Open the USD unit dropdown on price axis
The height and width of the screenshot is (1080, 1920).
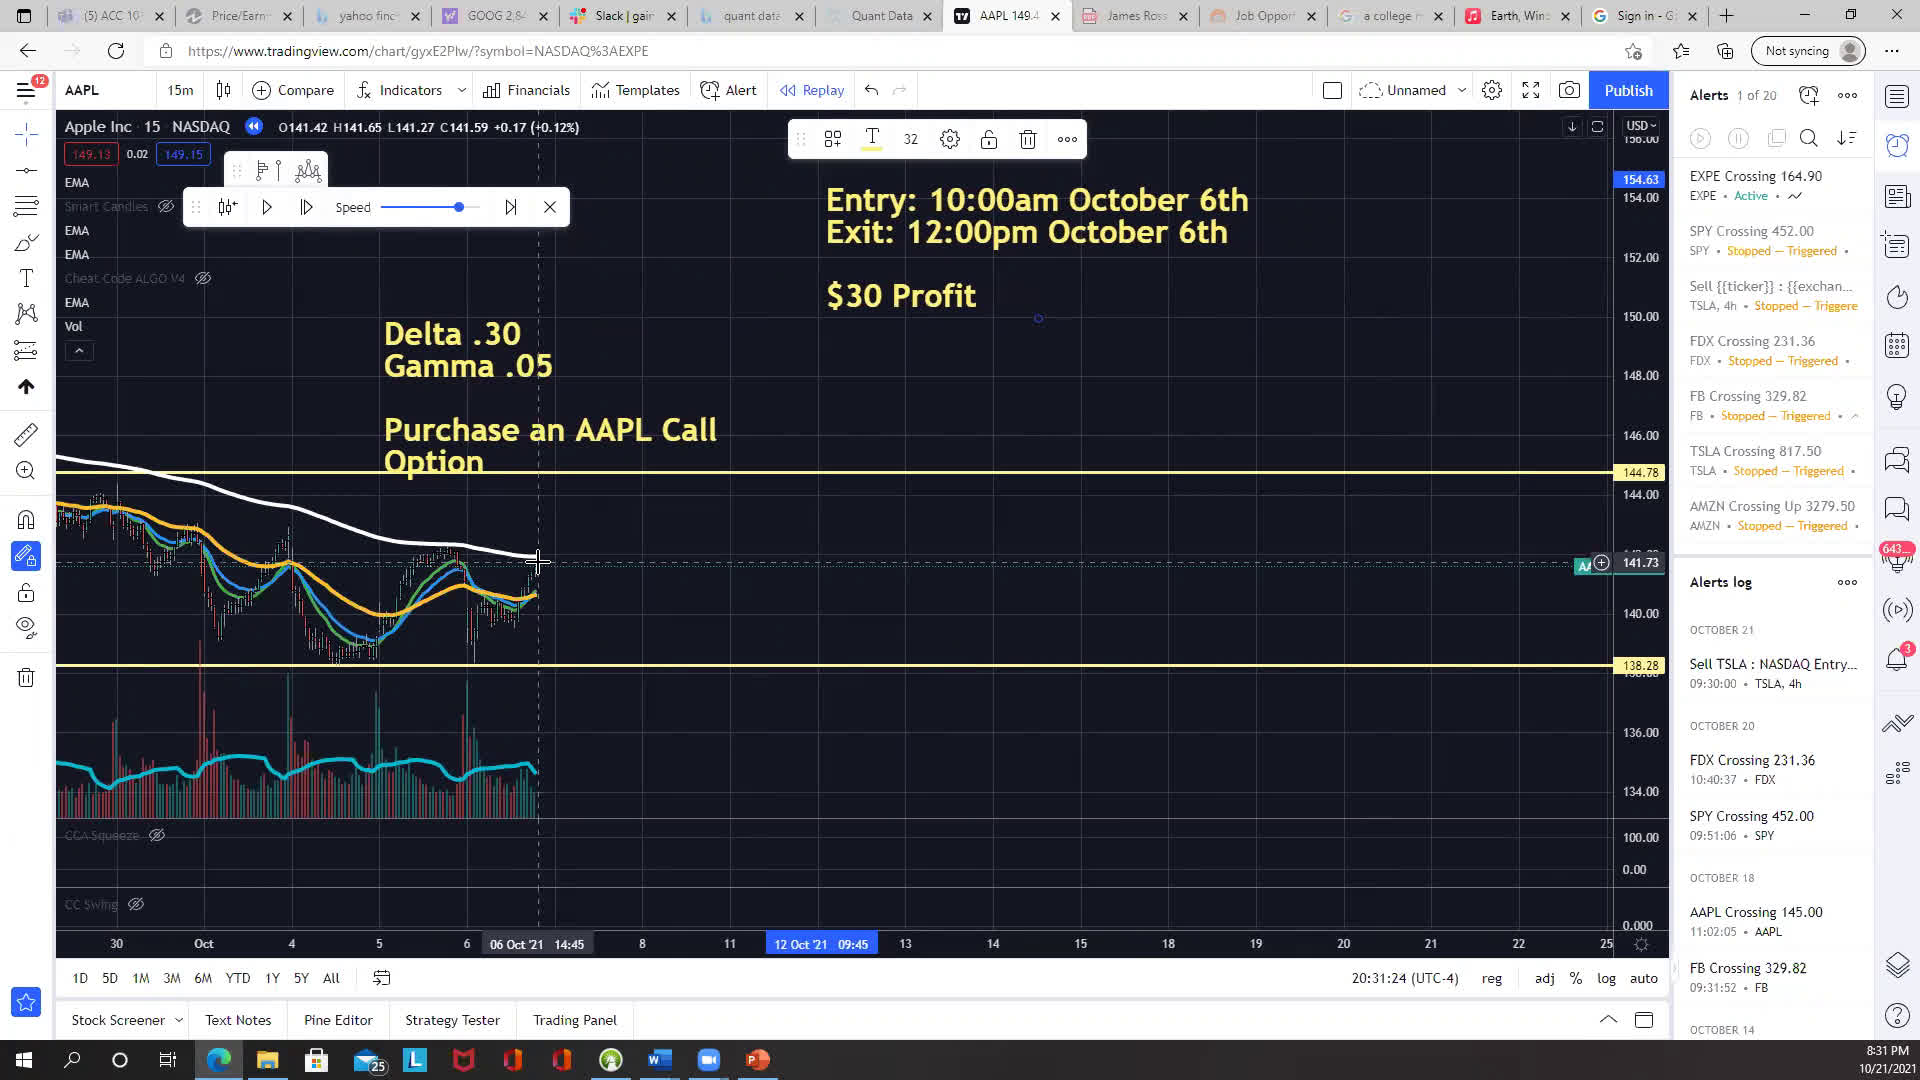tap(1638, 126)
